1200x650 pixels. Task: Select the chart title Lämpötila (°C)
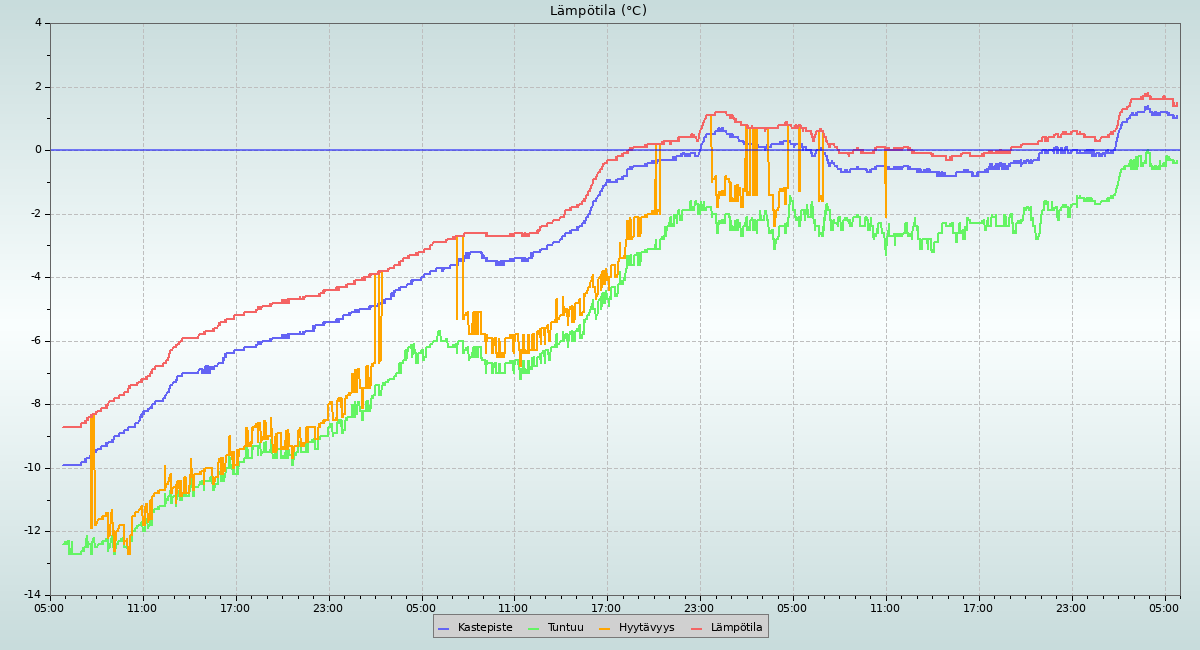click(x=598, y=11)
